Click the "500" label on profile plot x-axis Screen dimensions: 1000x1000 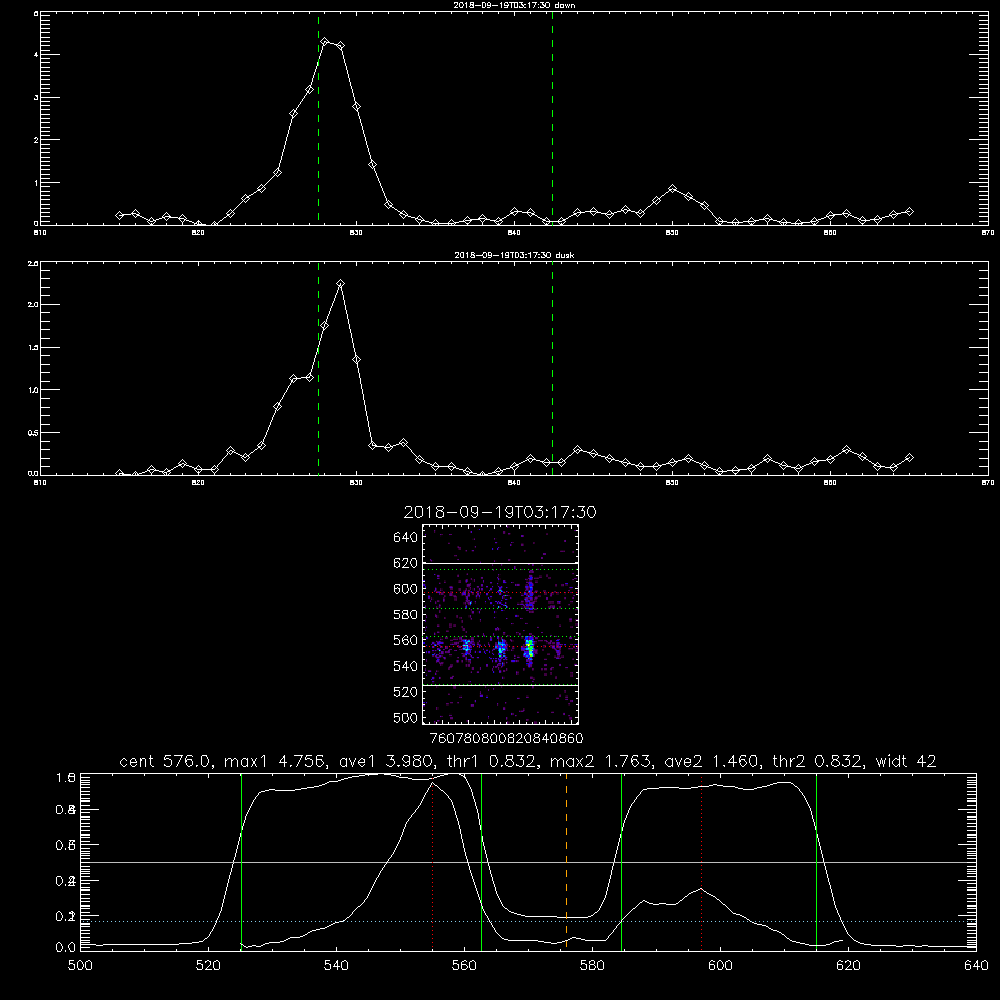pos(80,966)
